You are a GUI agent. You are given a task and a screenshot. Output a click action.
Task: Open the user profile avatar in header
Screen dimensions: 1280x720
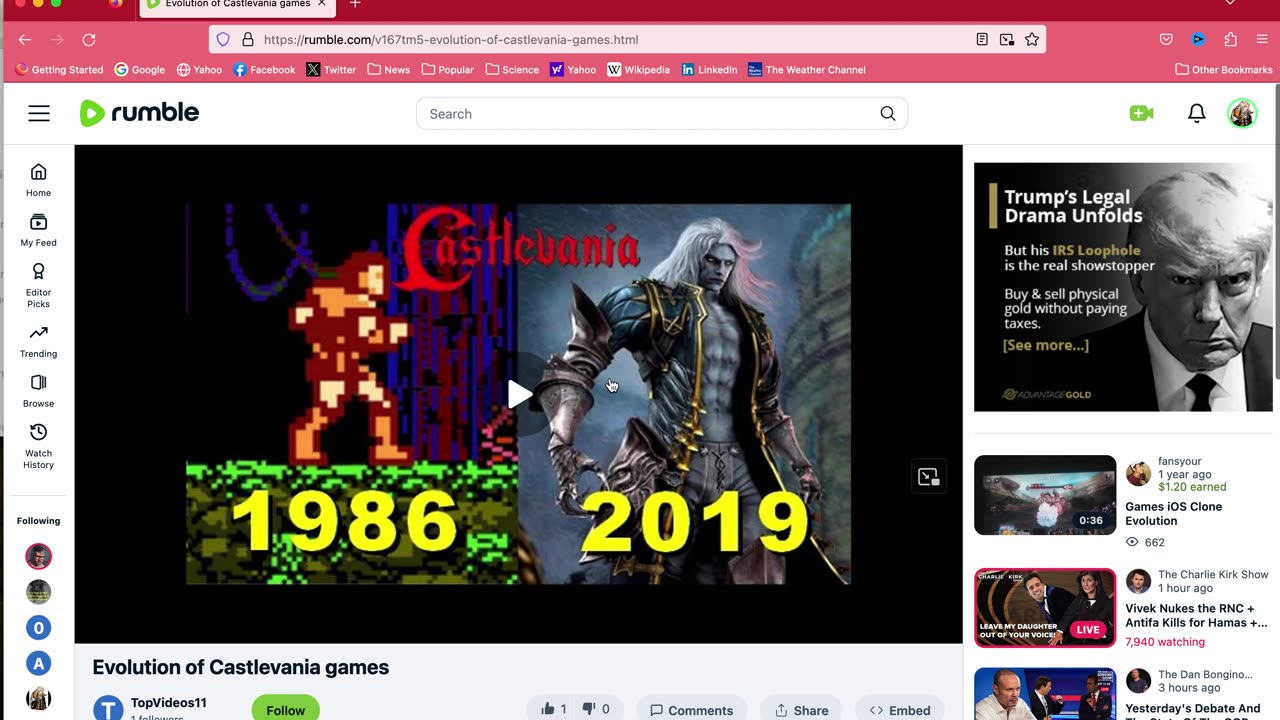tap(1242, 113)
